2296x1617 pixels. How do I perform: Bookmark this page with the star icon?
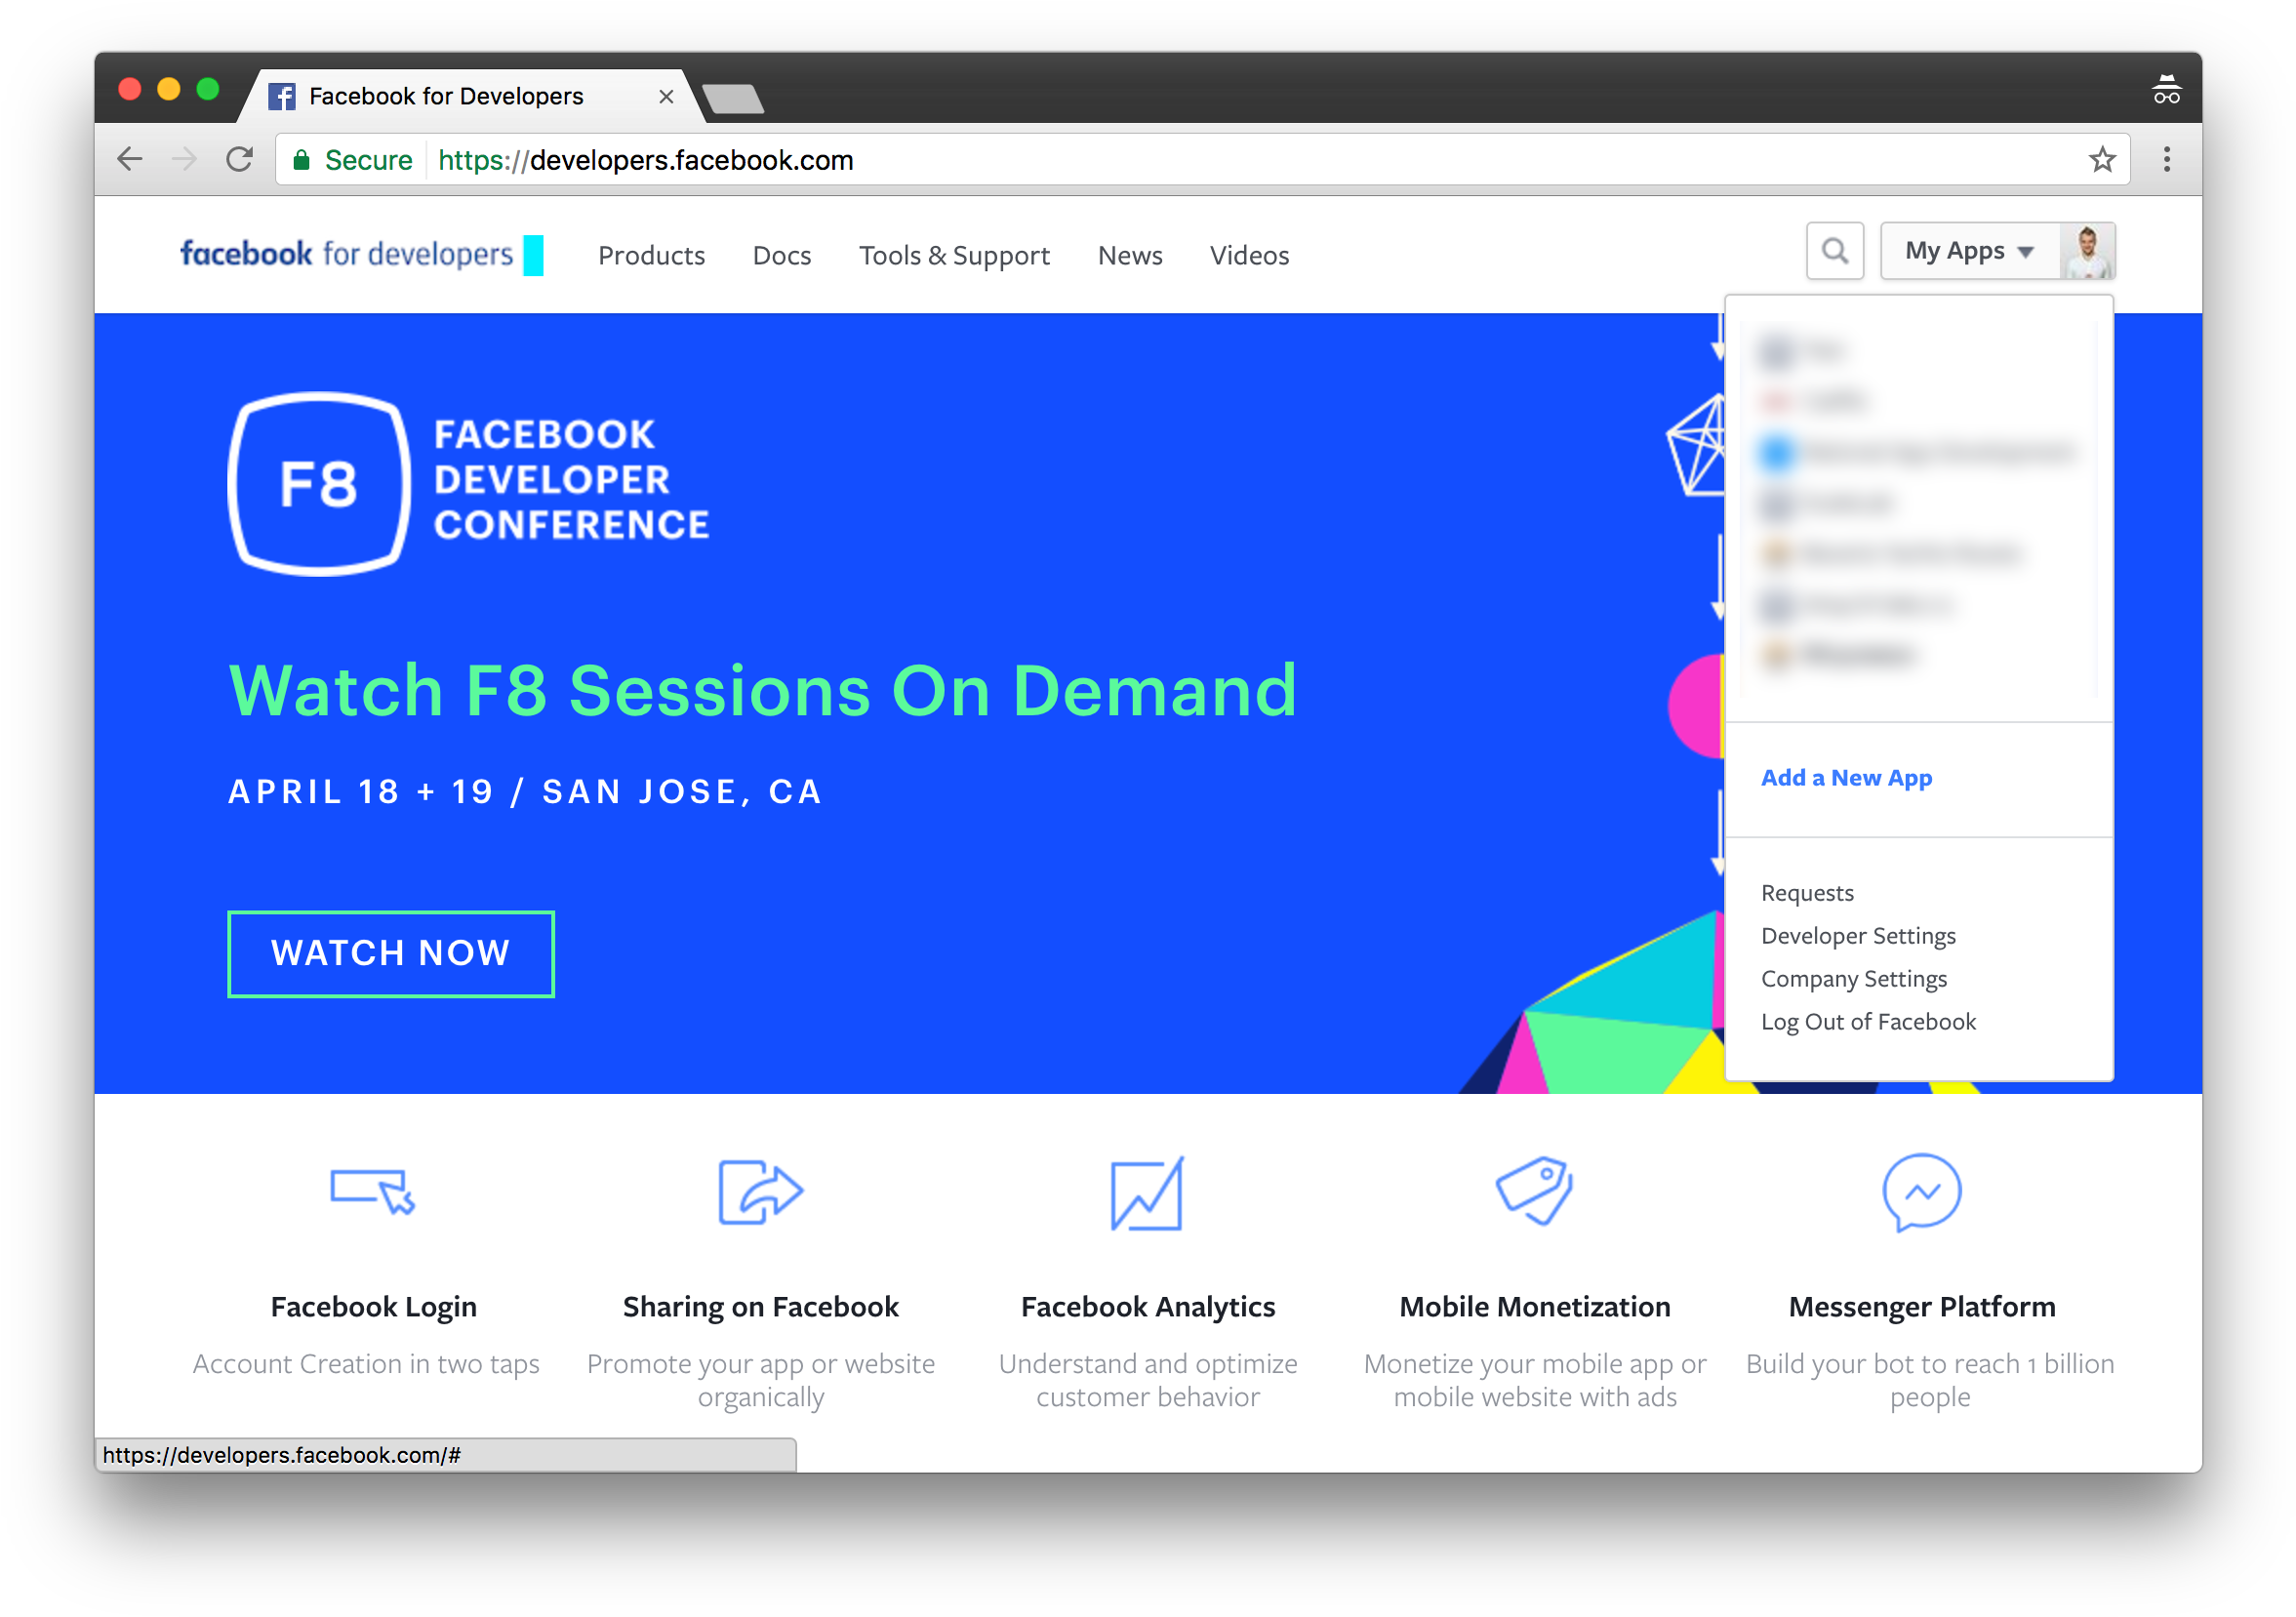pyautogui.click(x=2102, y=159)
